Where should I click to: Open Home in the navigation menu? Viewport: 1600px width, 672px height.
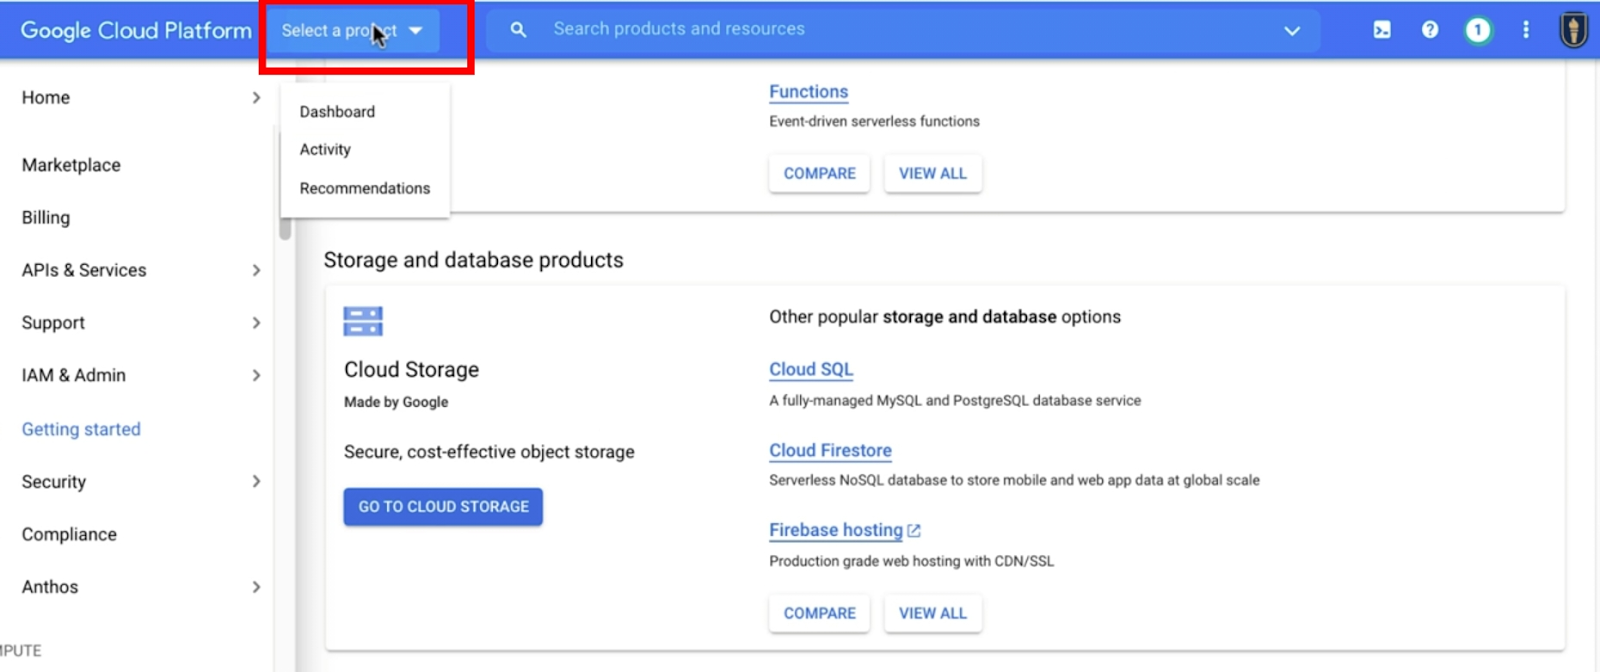click(46, 97)
